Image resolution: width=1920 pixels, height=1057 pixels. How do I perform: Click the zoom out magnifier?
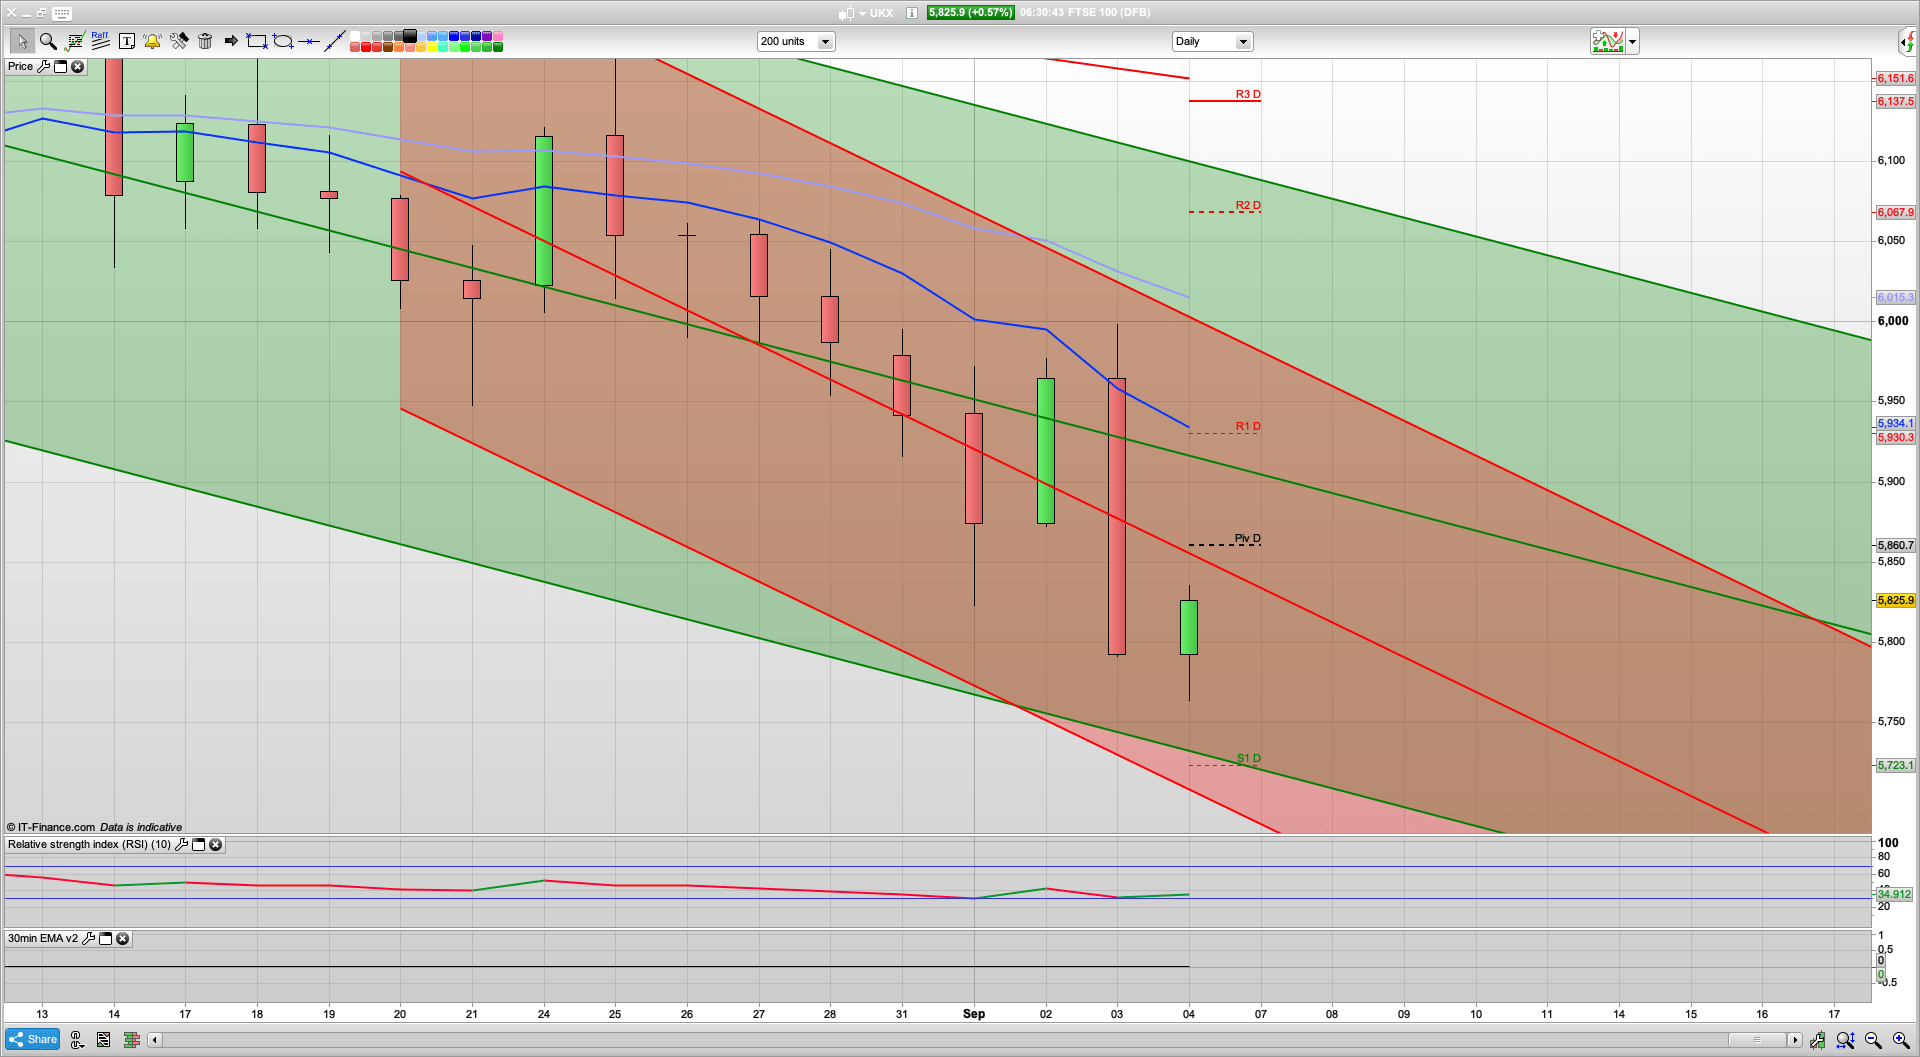tap(1873, 1040)
